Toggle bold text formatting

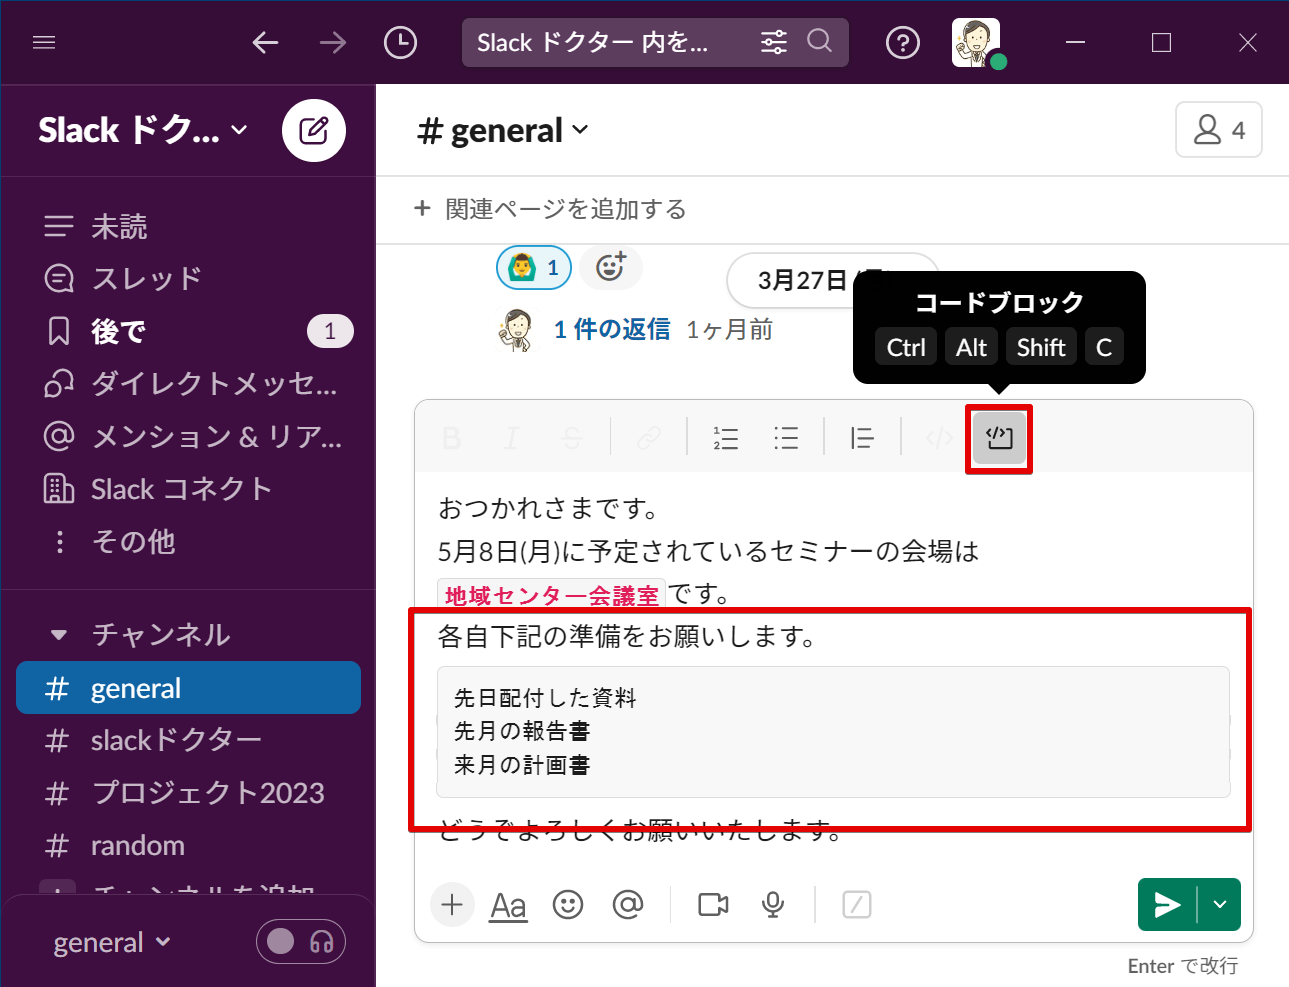pos(451,438)
